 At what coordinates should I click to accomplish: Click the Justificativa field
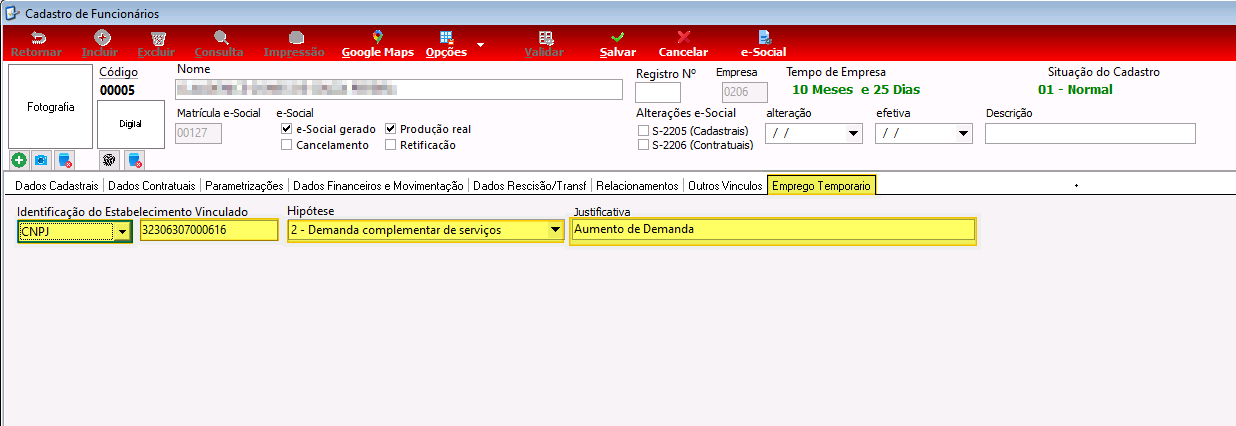click(x=772, y=230)
